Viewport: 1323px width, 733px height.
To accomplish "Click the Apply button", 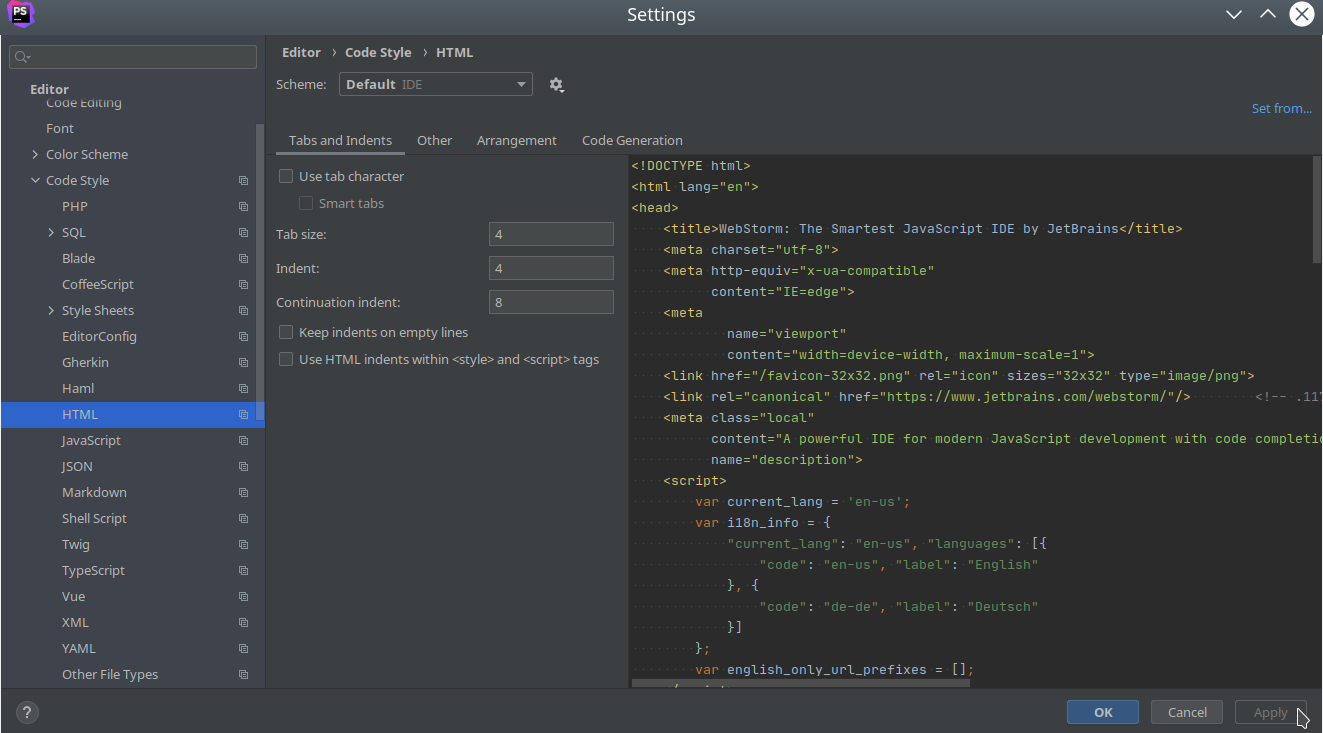I will 1270,712.
